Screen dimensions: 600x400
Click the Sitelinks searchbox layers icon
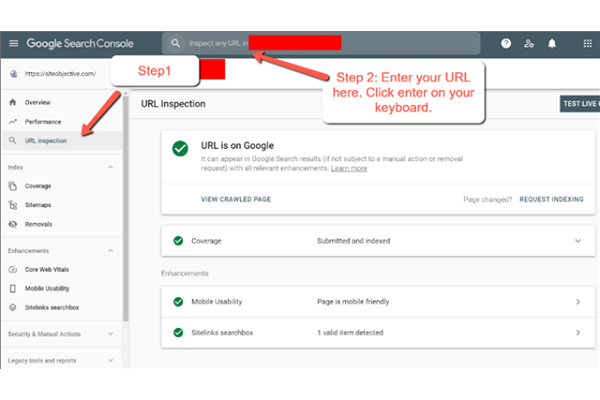[13, 307]
